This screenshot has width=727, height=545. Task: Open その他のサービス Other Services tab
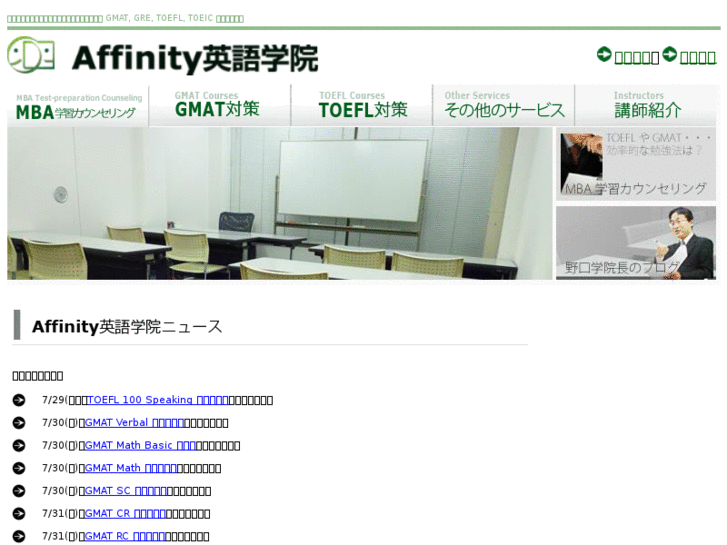click(x=504, y=106)
